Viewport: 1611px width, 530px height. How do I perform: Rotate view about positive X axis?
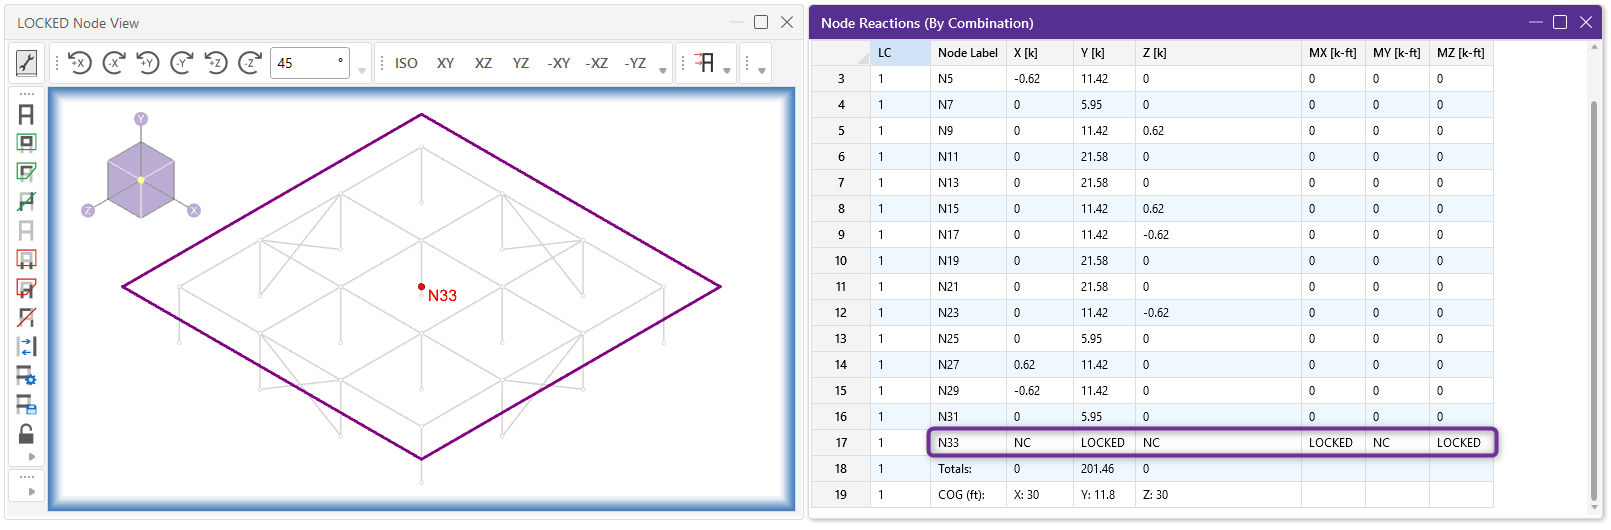tap(80, 63)
